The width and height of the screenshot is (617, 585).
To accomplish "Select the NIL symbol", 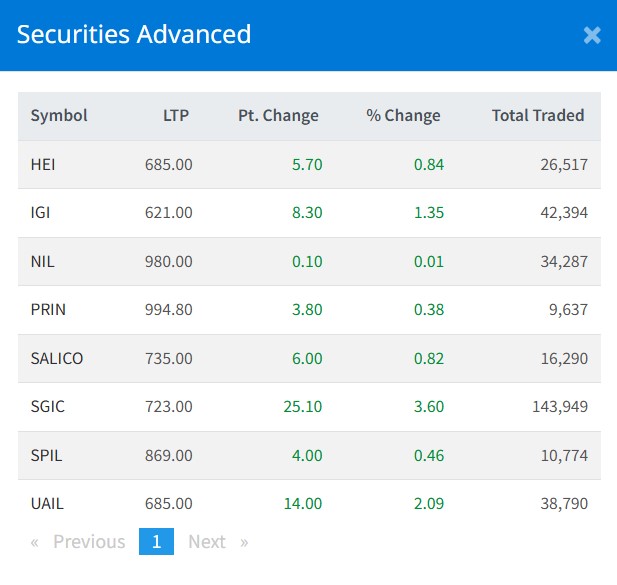I will tap(41, 261).
